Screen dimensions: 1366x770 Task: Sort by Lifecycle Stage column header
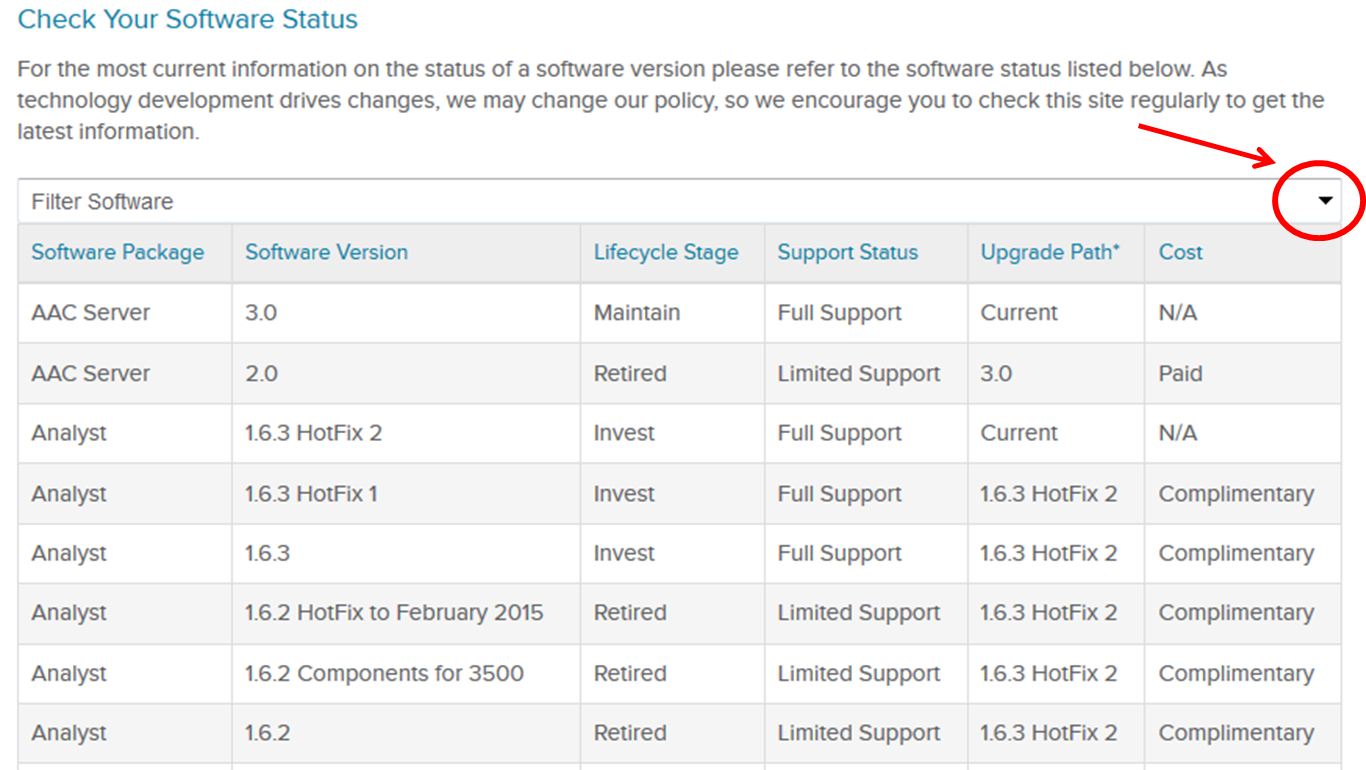[x=666, y=252]
